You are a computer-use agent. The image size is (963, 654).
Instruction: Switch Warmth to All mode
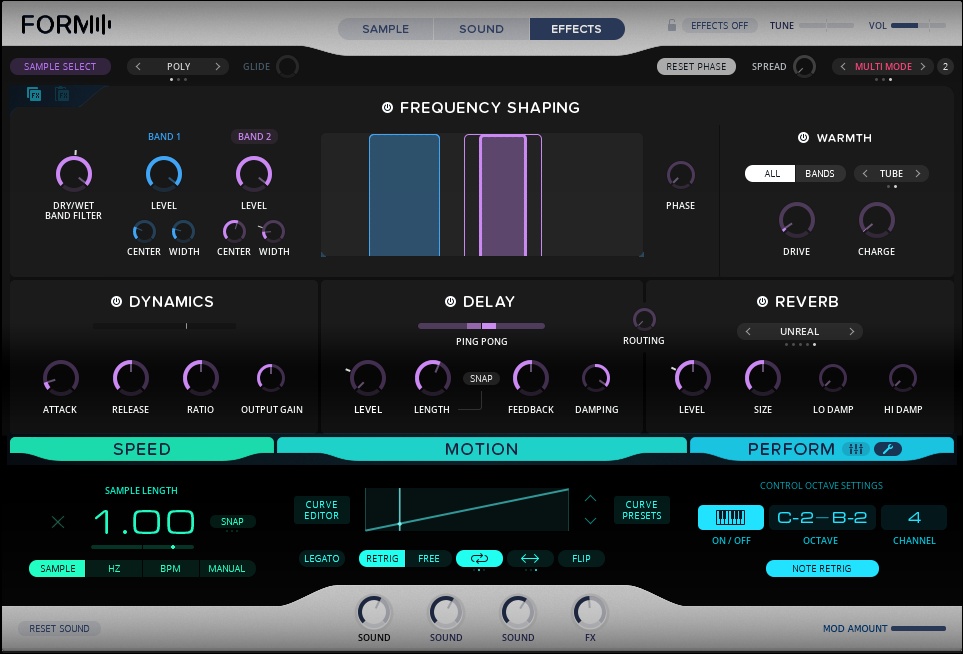(x=771, y=173)
